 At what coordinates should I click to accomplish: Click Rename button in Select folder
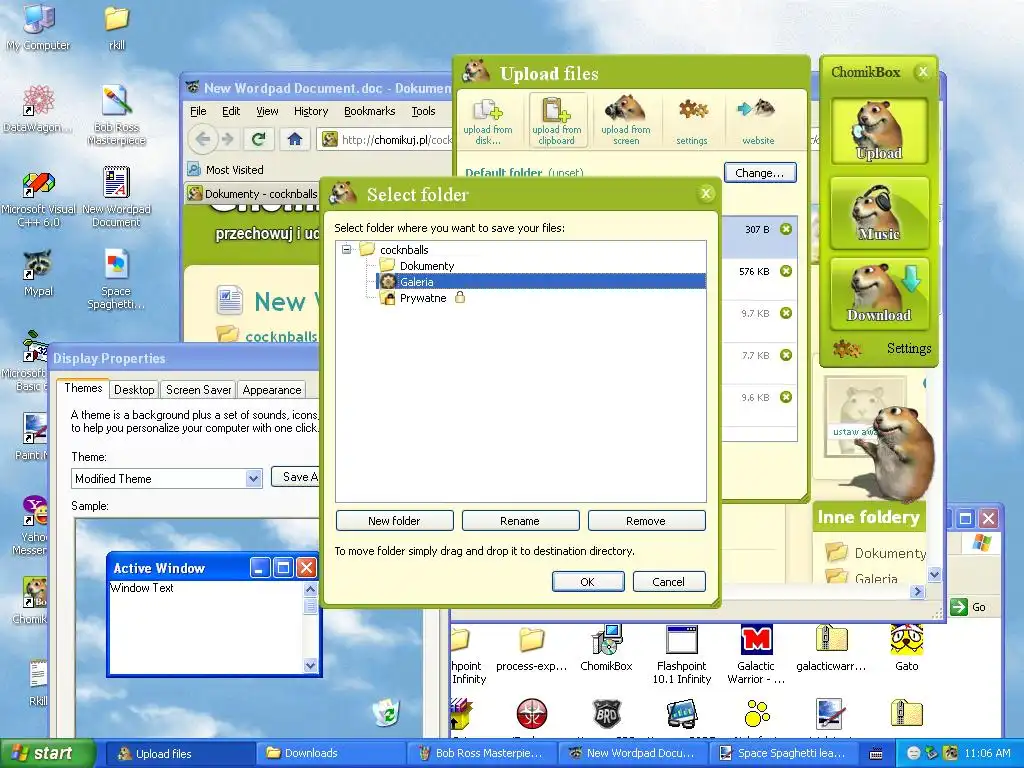[520, 520]
